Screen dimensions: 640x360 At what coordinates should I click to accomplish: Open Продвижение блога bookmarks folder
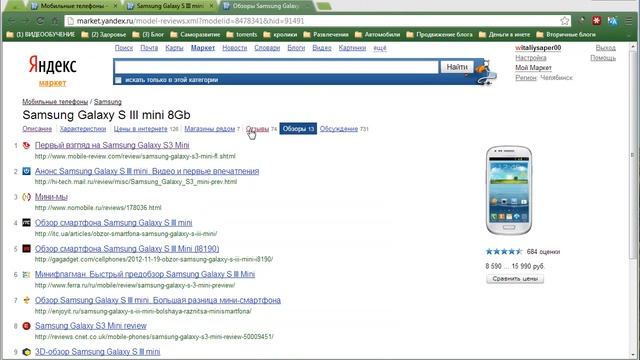tap(440, 35)
